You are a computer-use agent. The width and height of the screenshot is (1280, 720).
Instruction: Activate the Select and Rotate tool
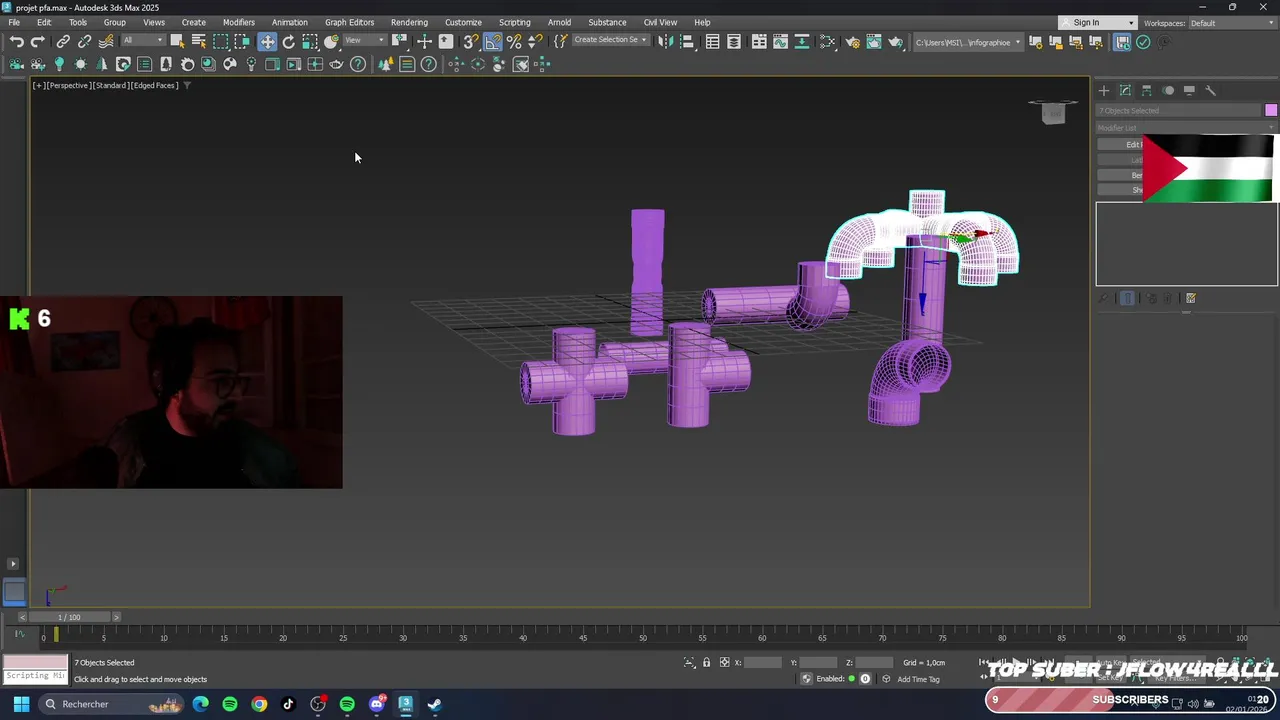[x=289, y=42]
